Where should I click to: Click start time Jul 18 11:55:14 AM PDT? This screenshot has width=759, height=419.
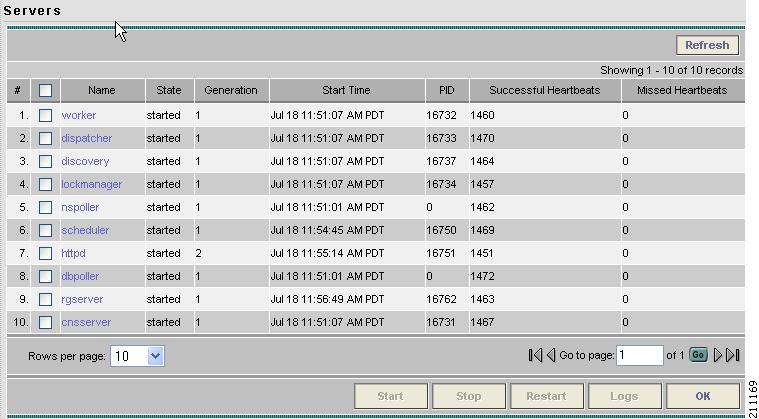(327, 253)
